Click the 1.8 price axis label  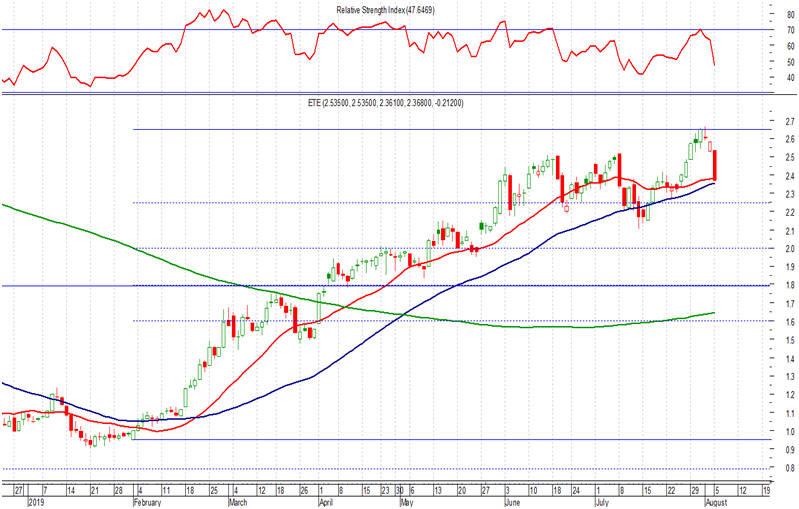pos(790,285)
